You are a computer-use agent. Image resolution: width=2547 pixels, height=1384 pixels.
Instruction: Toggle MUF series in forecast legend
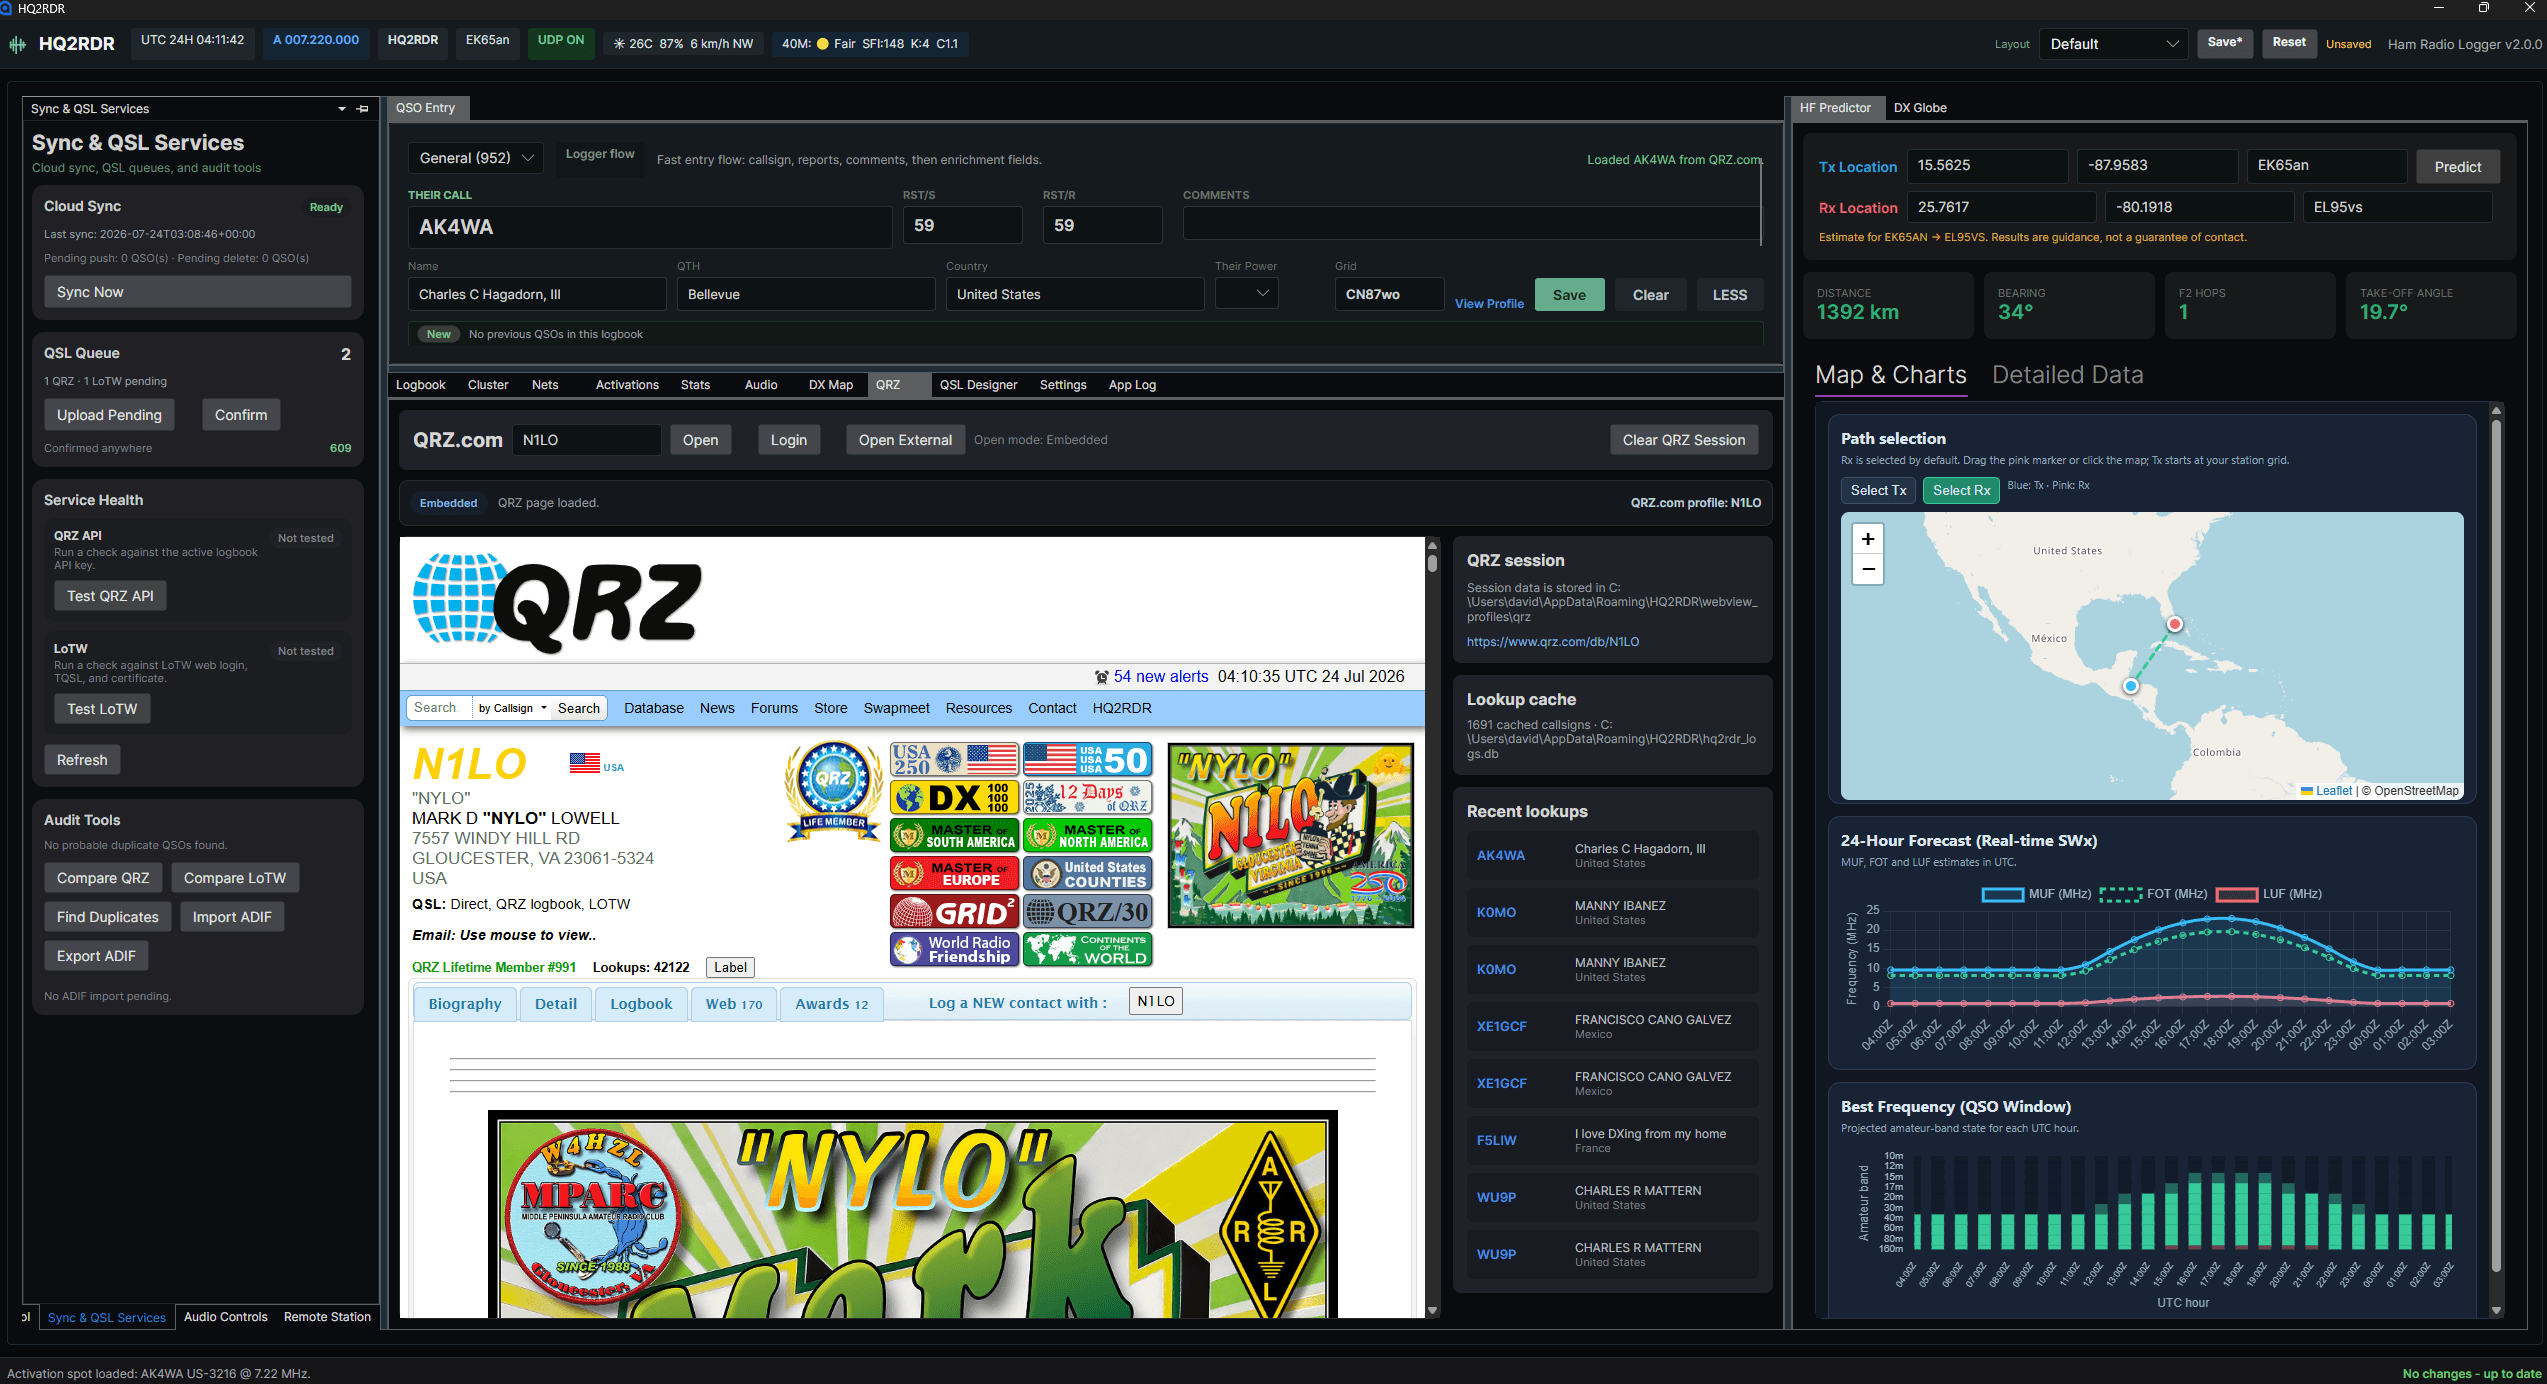pos(2036,894)
